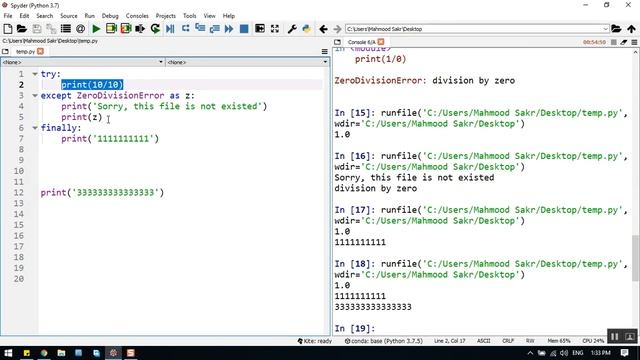The image size is (640, 360).
Task: Click the @ symbol finder icon
Action: click(80, 29)
